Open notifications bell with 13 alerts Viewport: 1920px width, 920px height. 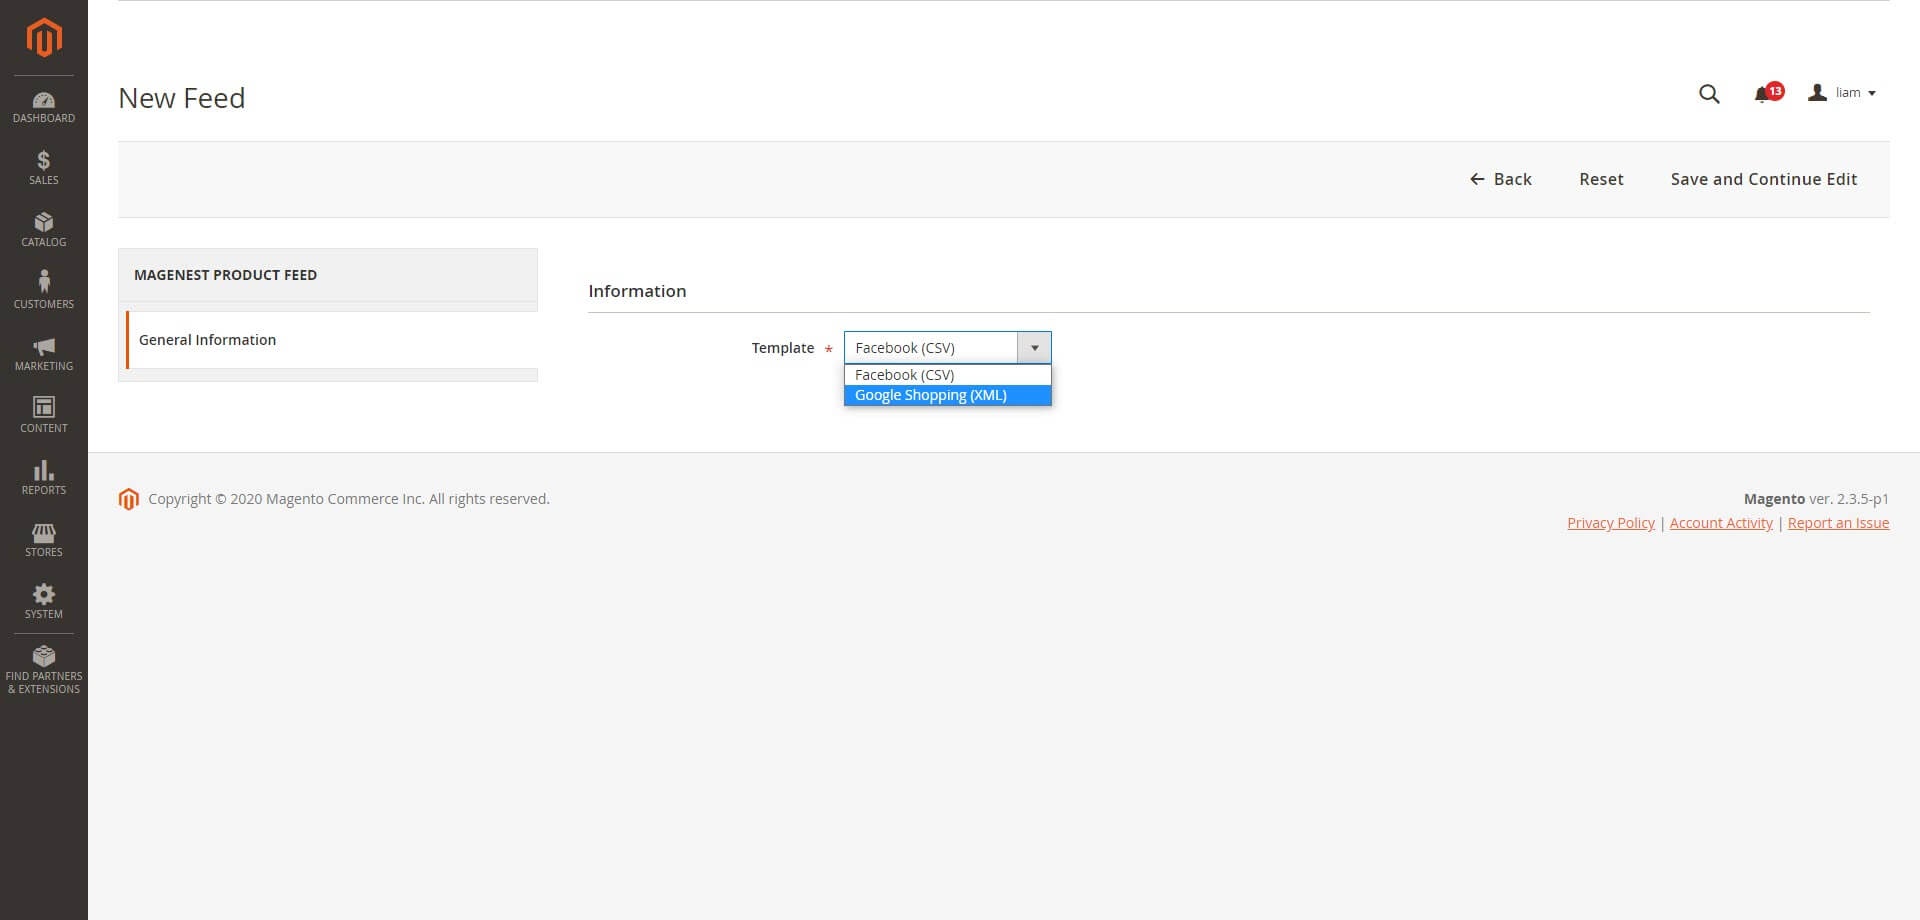point(1767,93)
